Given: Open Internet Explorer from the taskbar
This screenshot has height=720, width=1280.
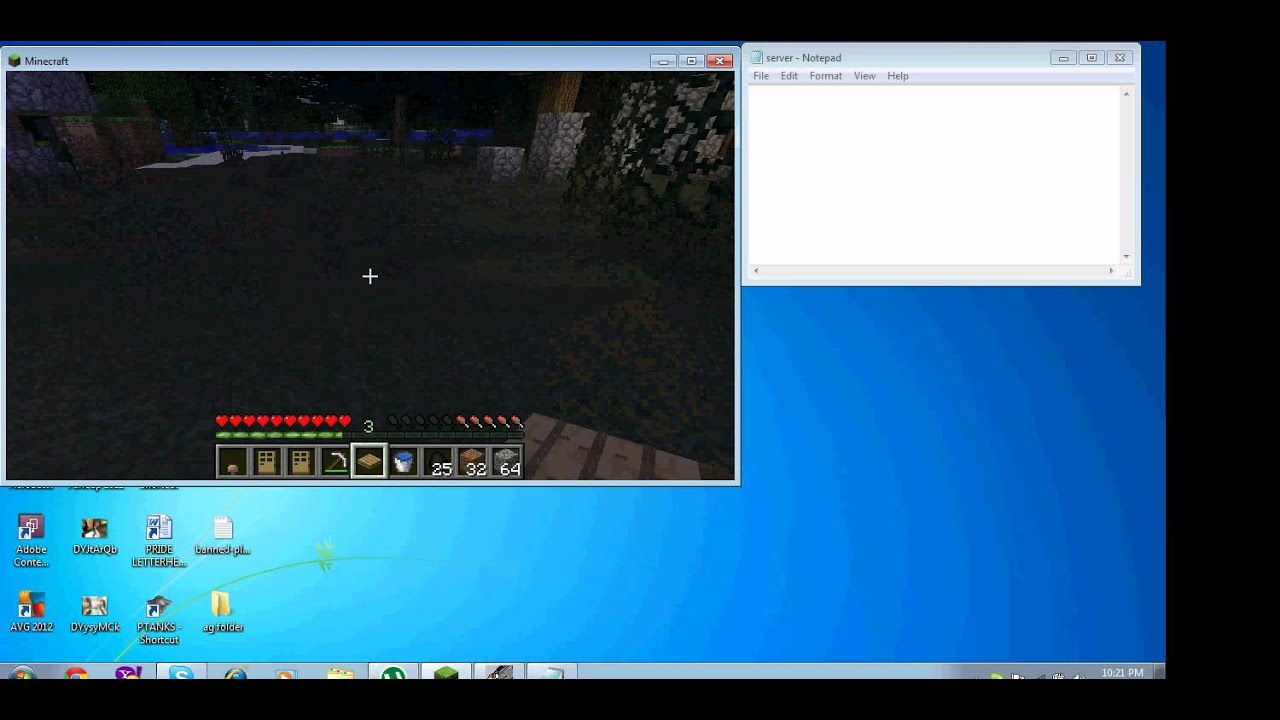Looking at the screenshot, I should [x=236, y=673].
